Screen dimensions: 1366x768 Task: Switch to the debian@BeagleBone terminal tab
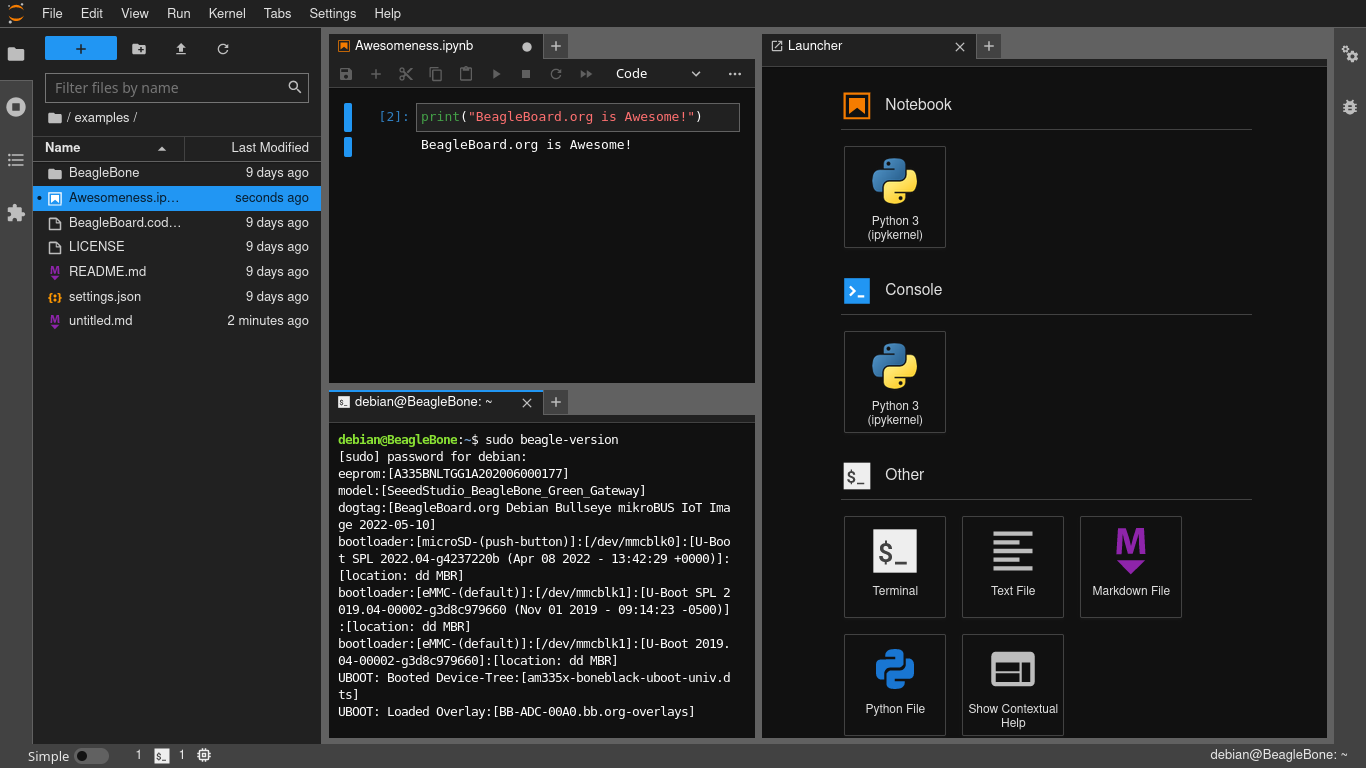click(436, 402)
